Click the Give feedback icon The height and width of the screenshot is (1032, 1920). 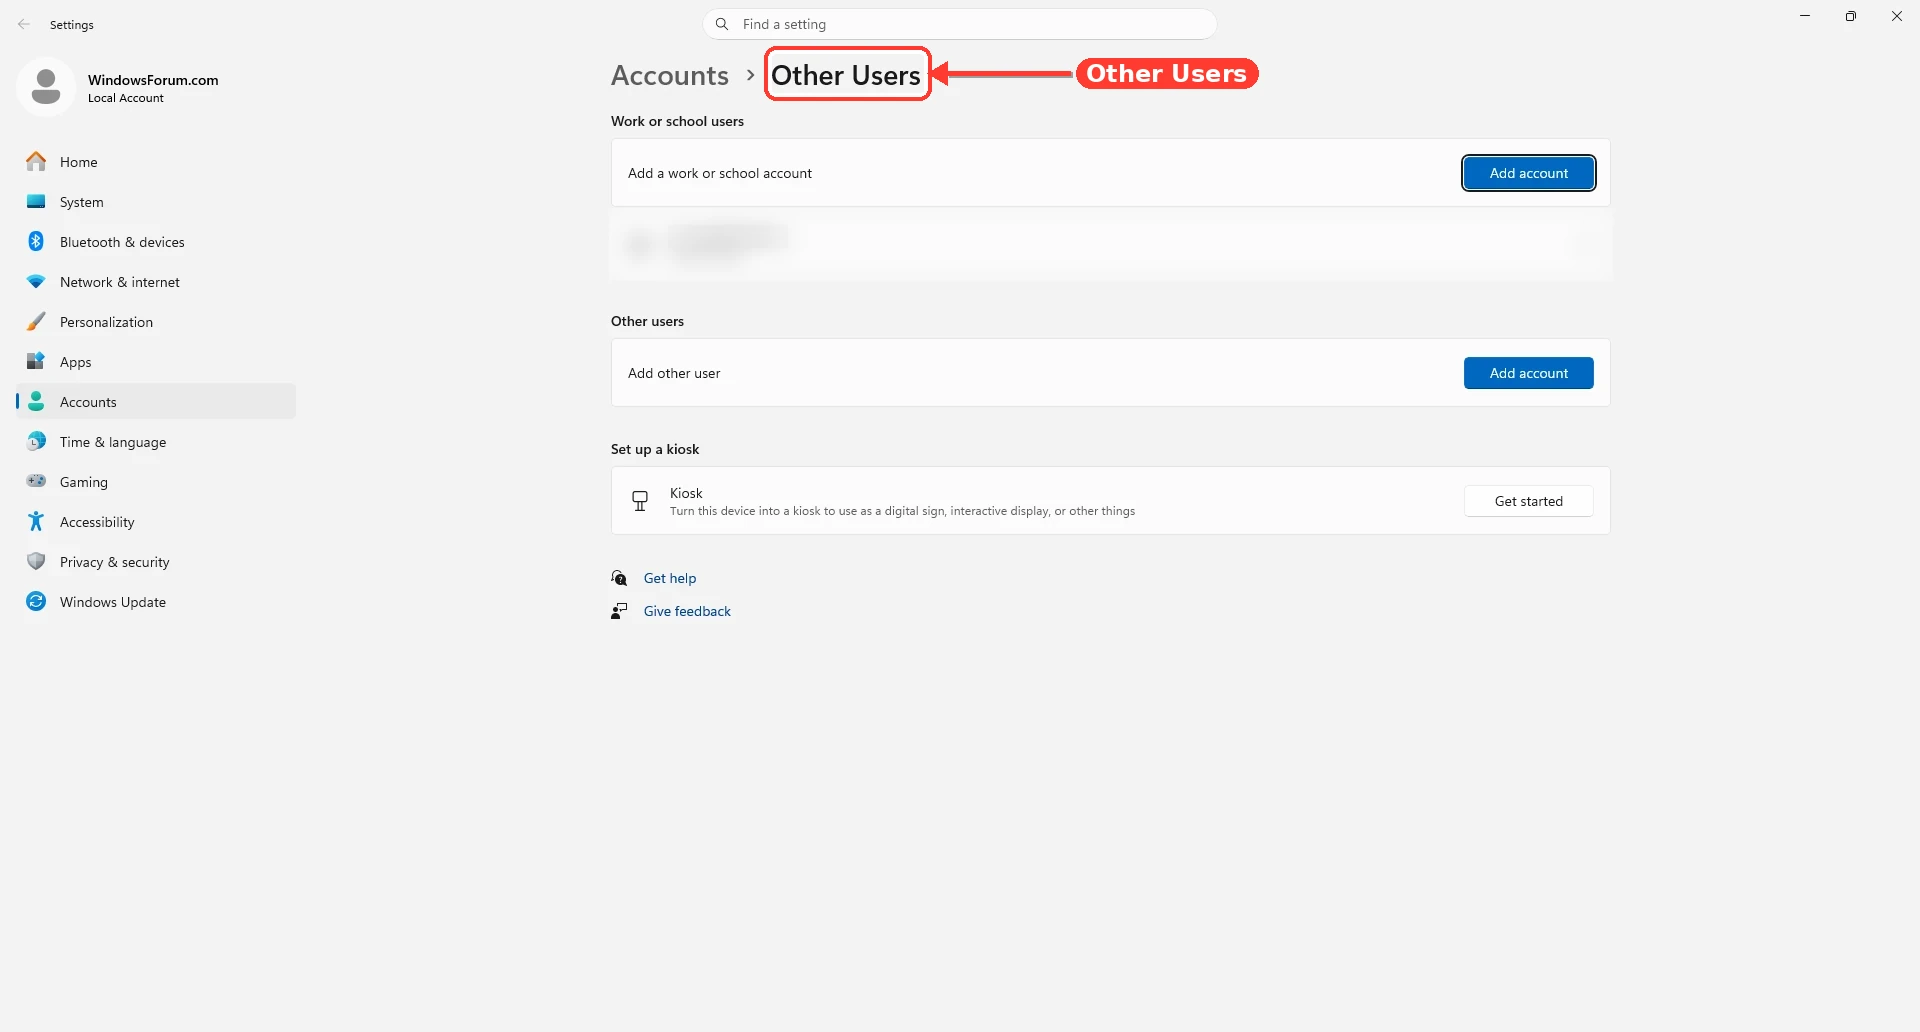point(619,611)
